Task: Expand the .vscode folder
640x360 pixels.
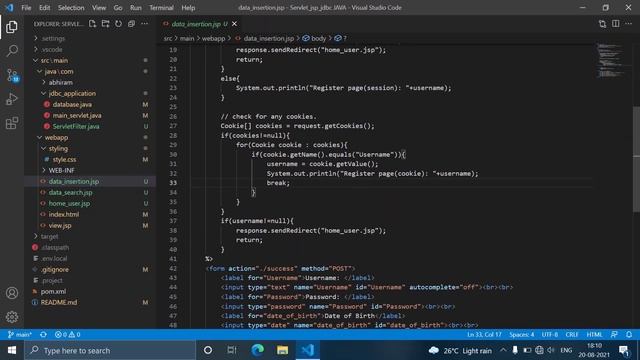Action: [50, 49]
